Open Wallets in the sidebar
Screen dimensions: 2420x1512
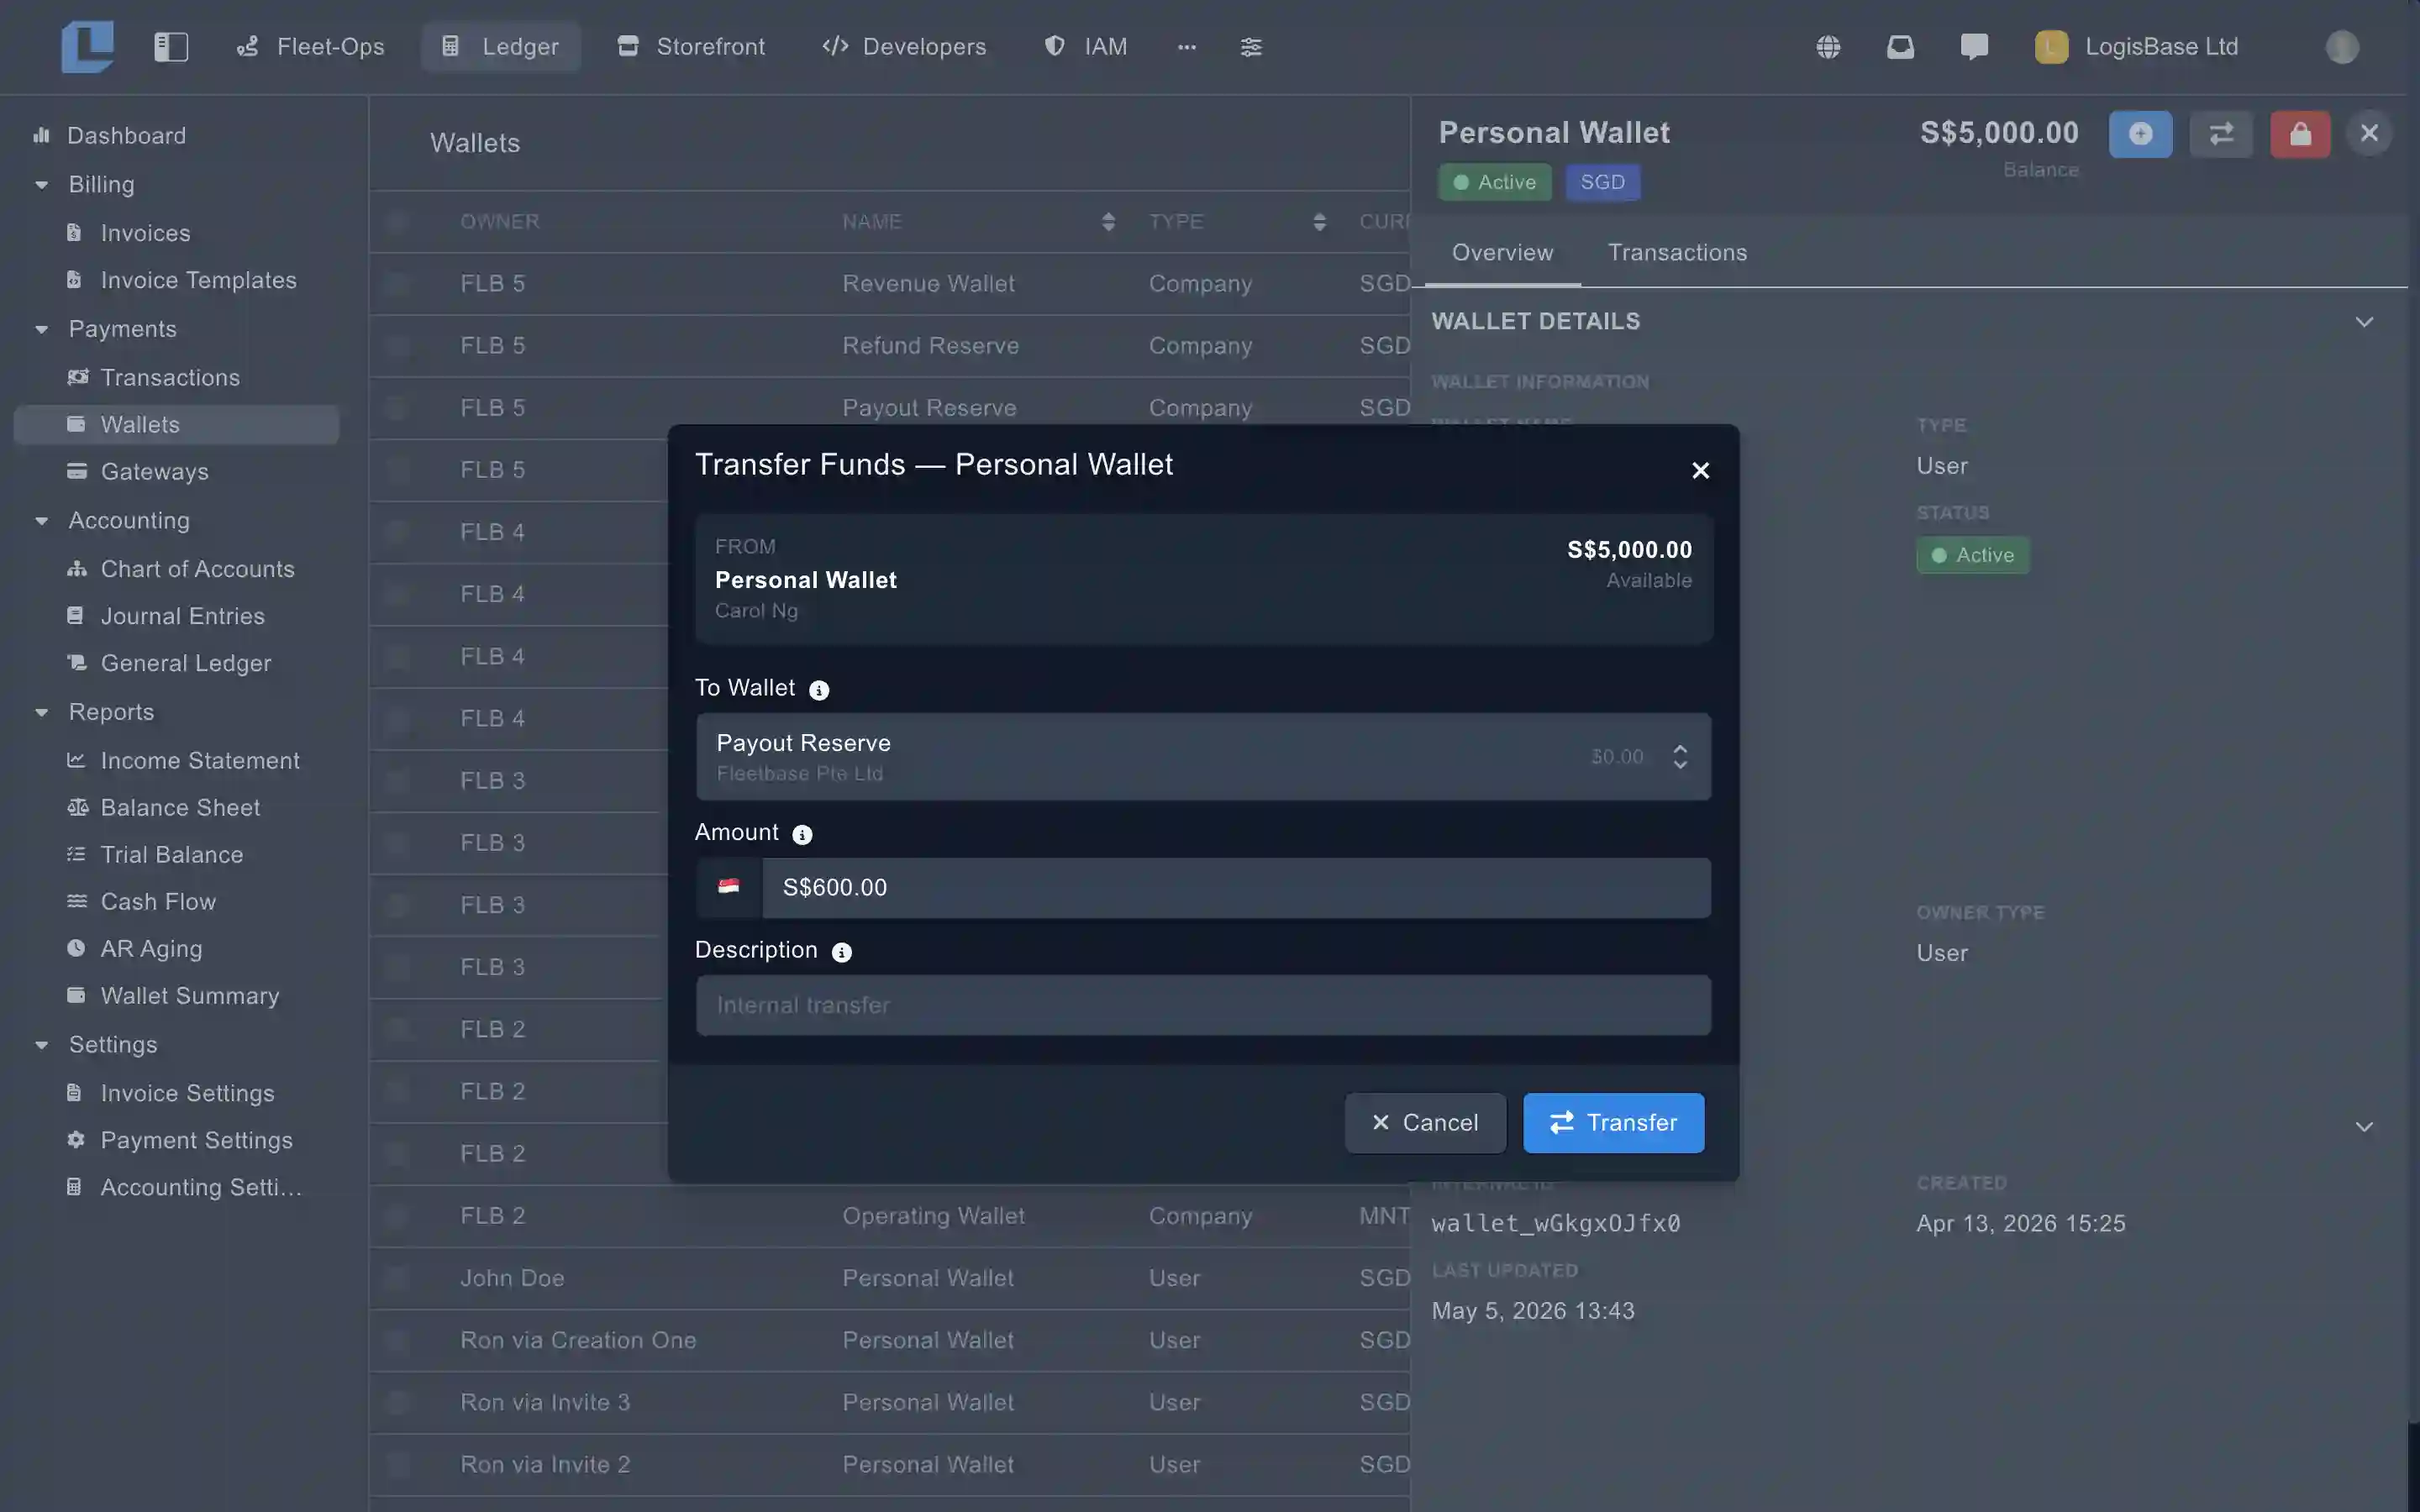click(176, 424)
